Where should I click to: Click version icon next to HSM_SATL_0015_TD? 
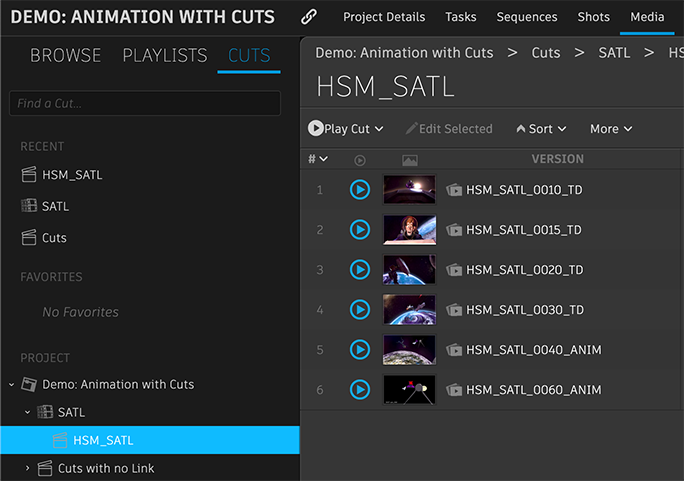[x=454, y=230]
